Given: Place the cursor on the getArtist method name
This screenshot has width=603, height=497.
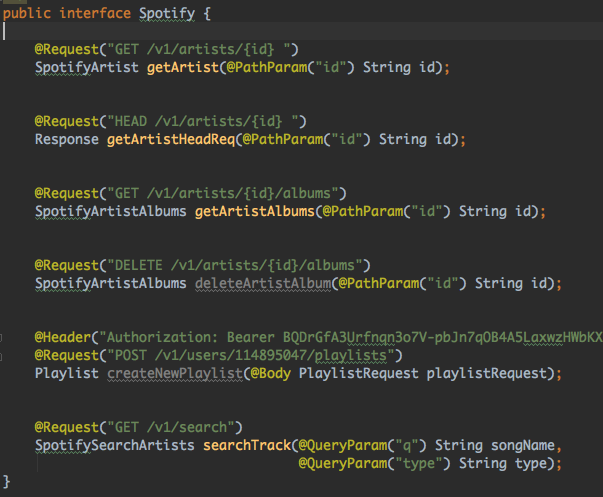Looking at the screenshot, I should click(183, 68).
